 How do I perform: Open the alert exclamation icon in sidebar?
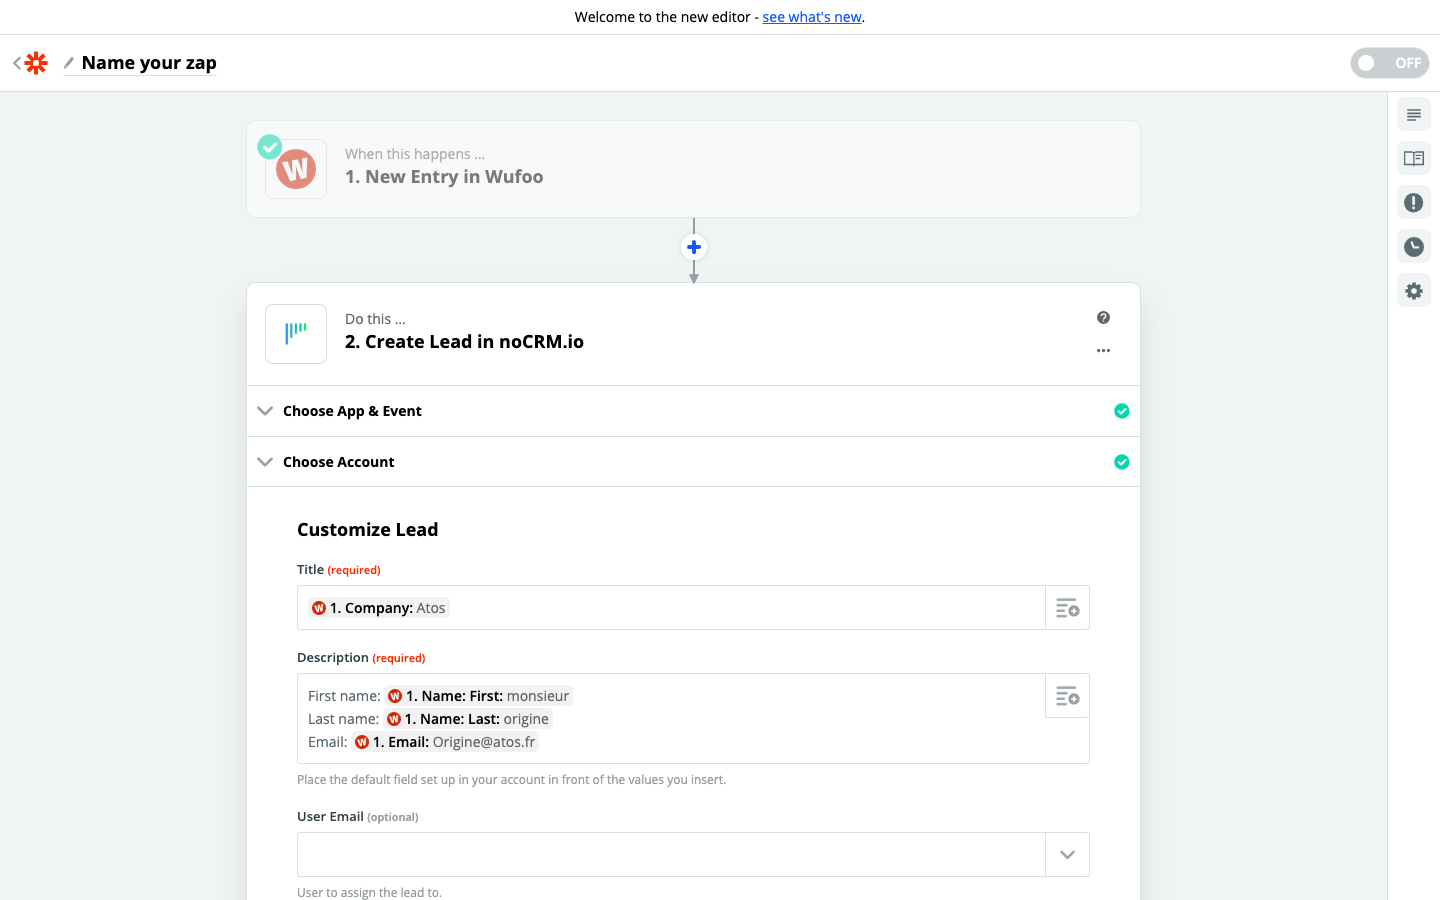[1413, 203]
